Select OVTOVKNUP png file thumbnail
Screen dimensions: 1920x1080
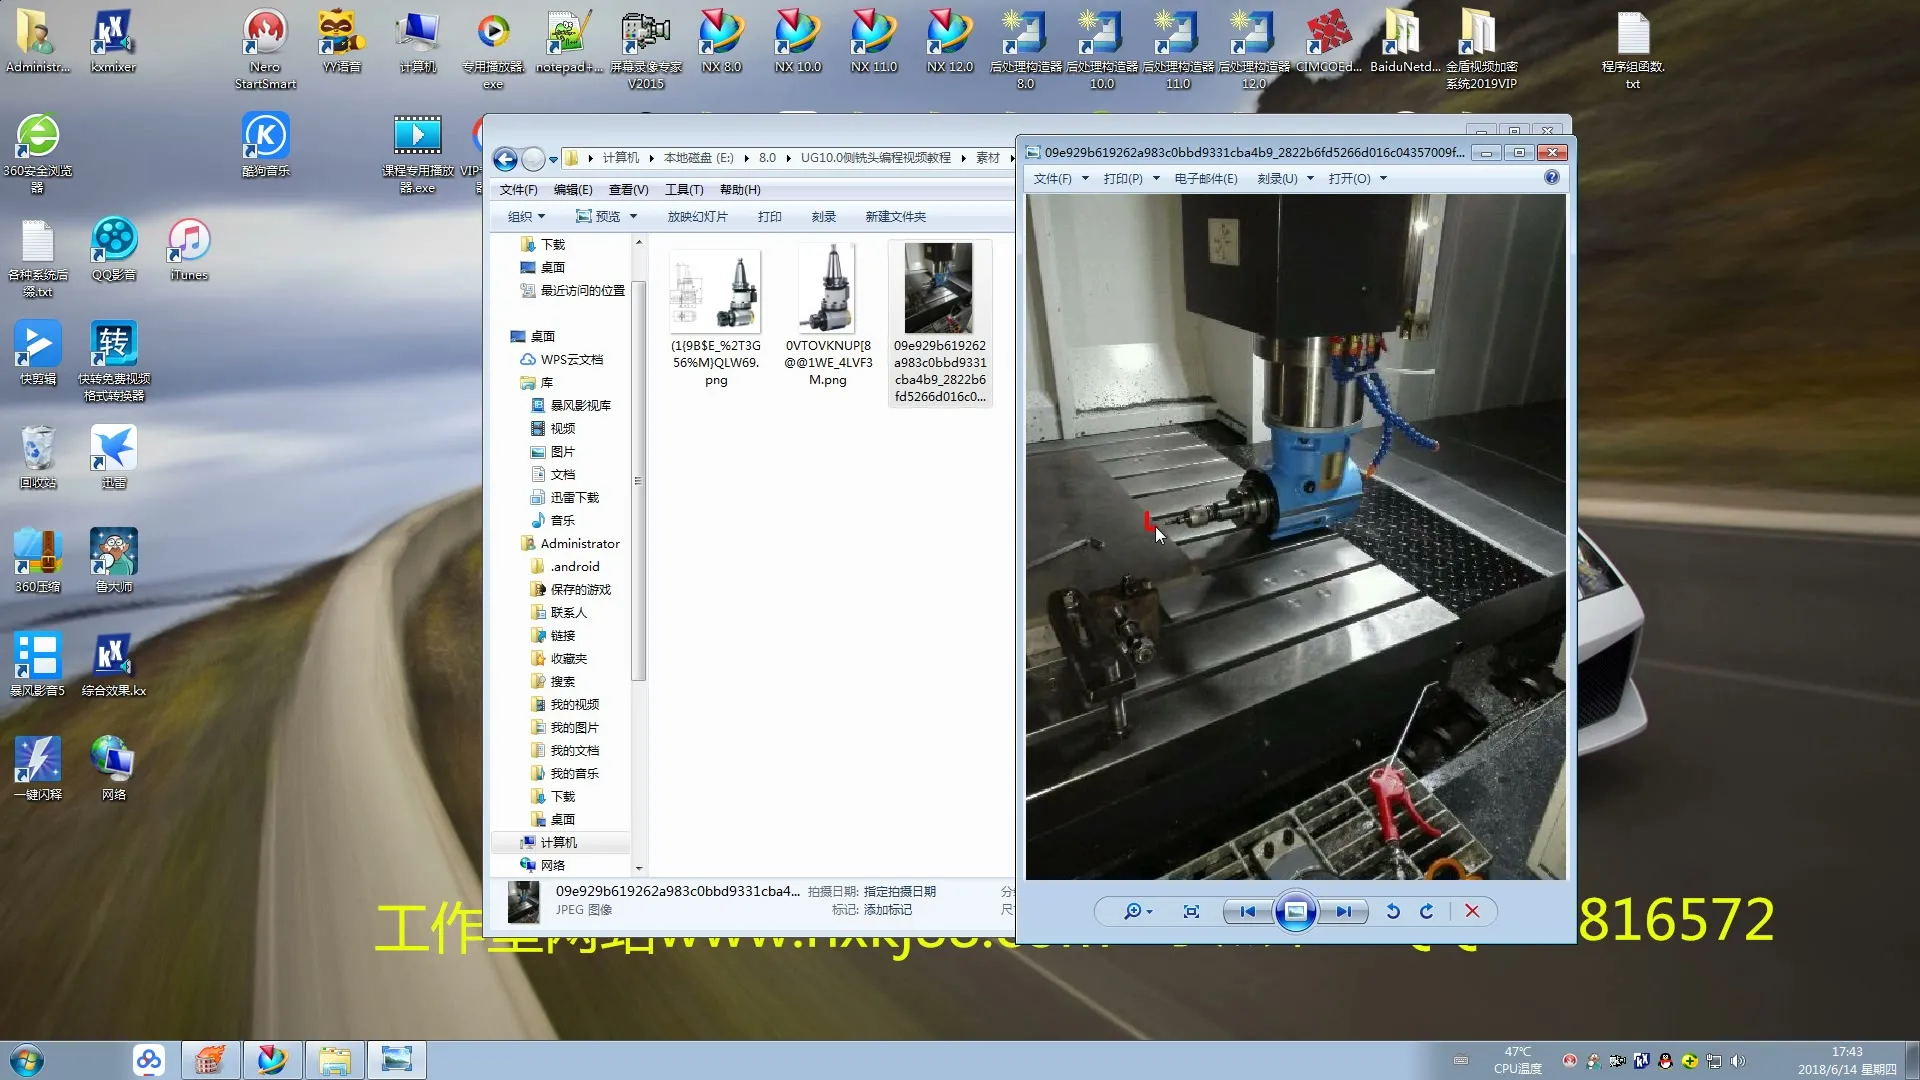828,290
